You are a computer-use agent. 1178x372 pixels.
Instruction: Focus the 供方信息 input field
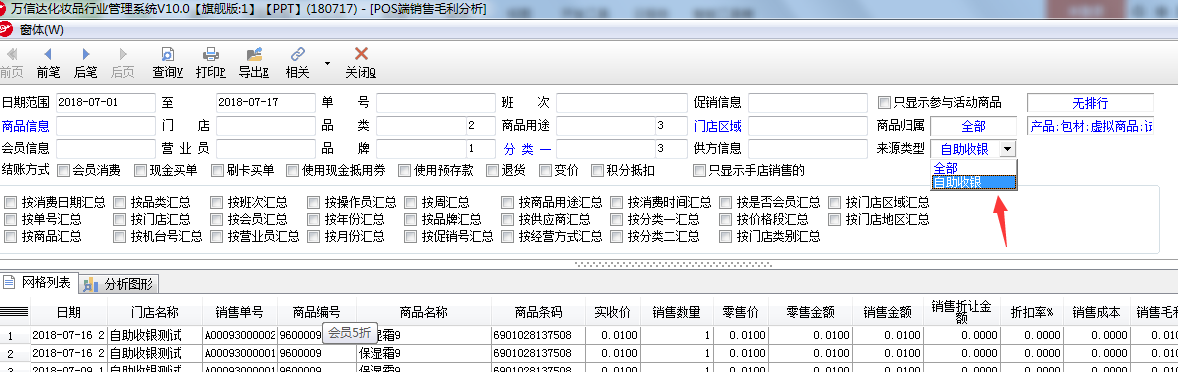(808, 149)
